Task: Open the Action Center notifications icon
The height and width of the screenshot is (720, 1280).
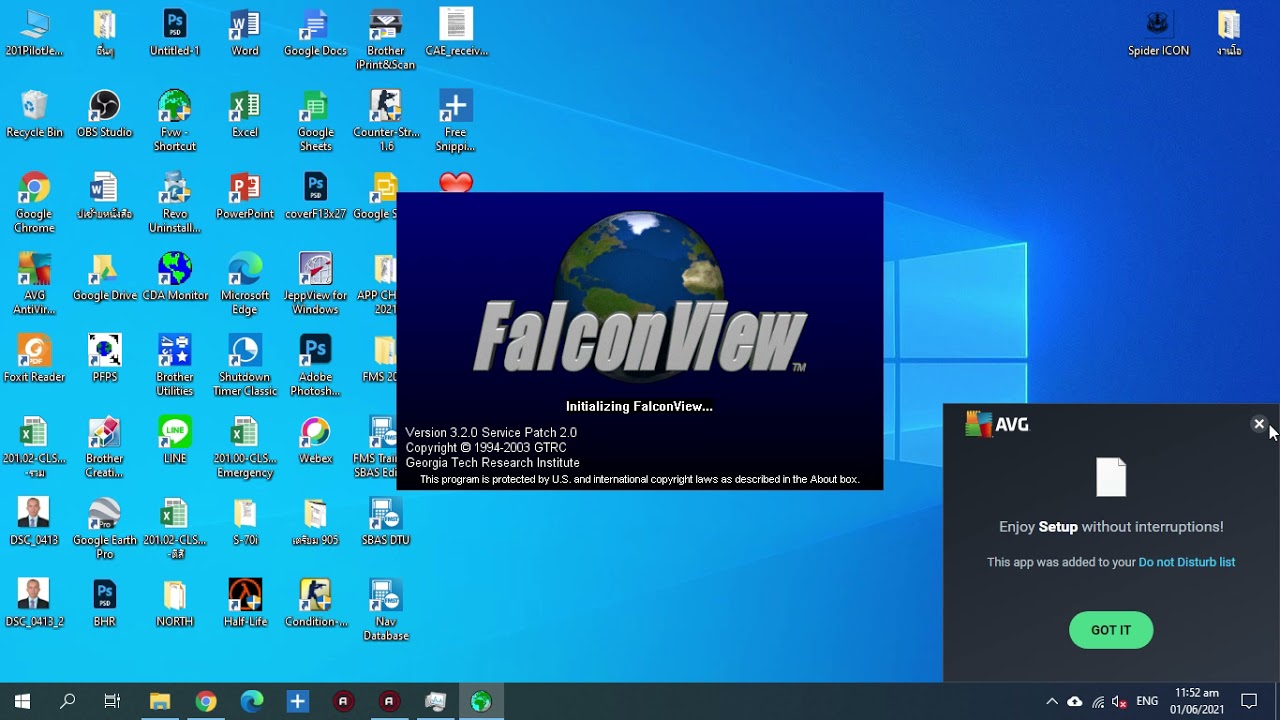Action: pyautogui.click(x=1249, y=701)
